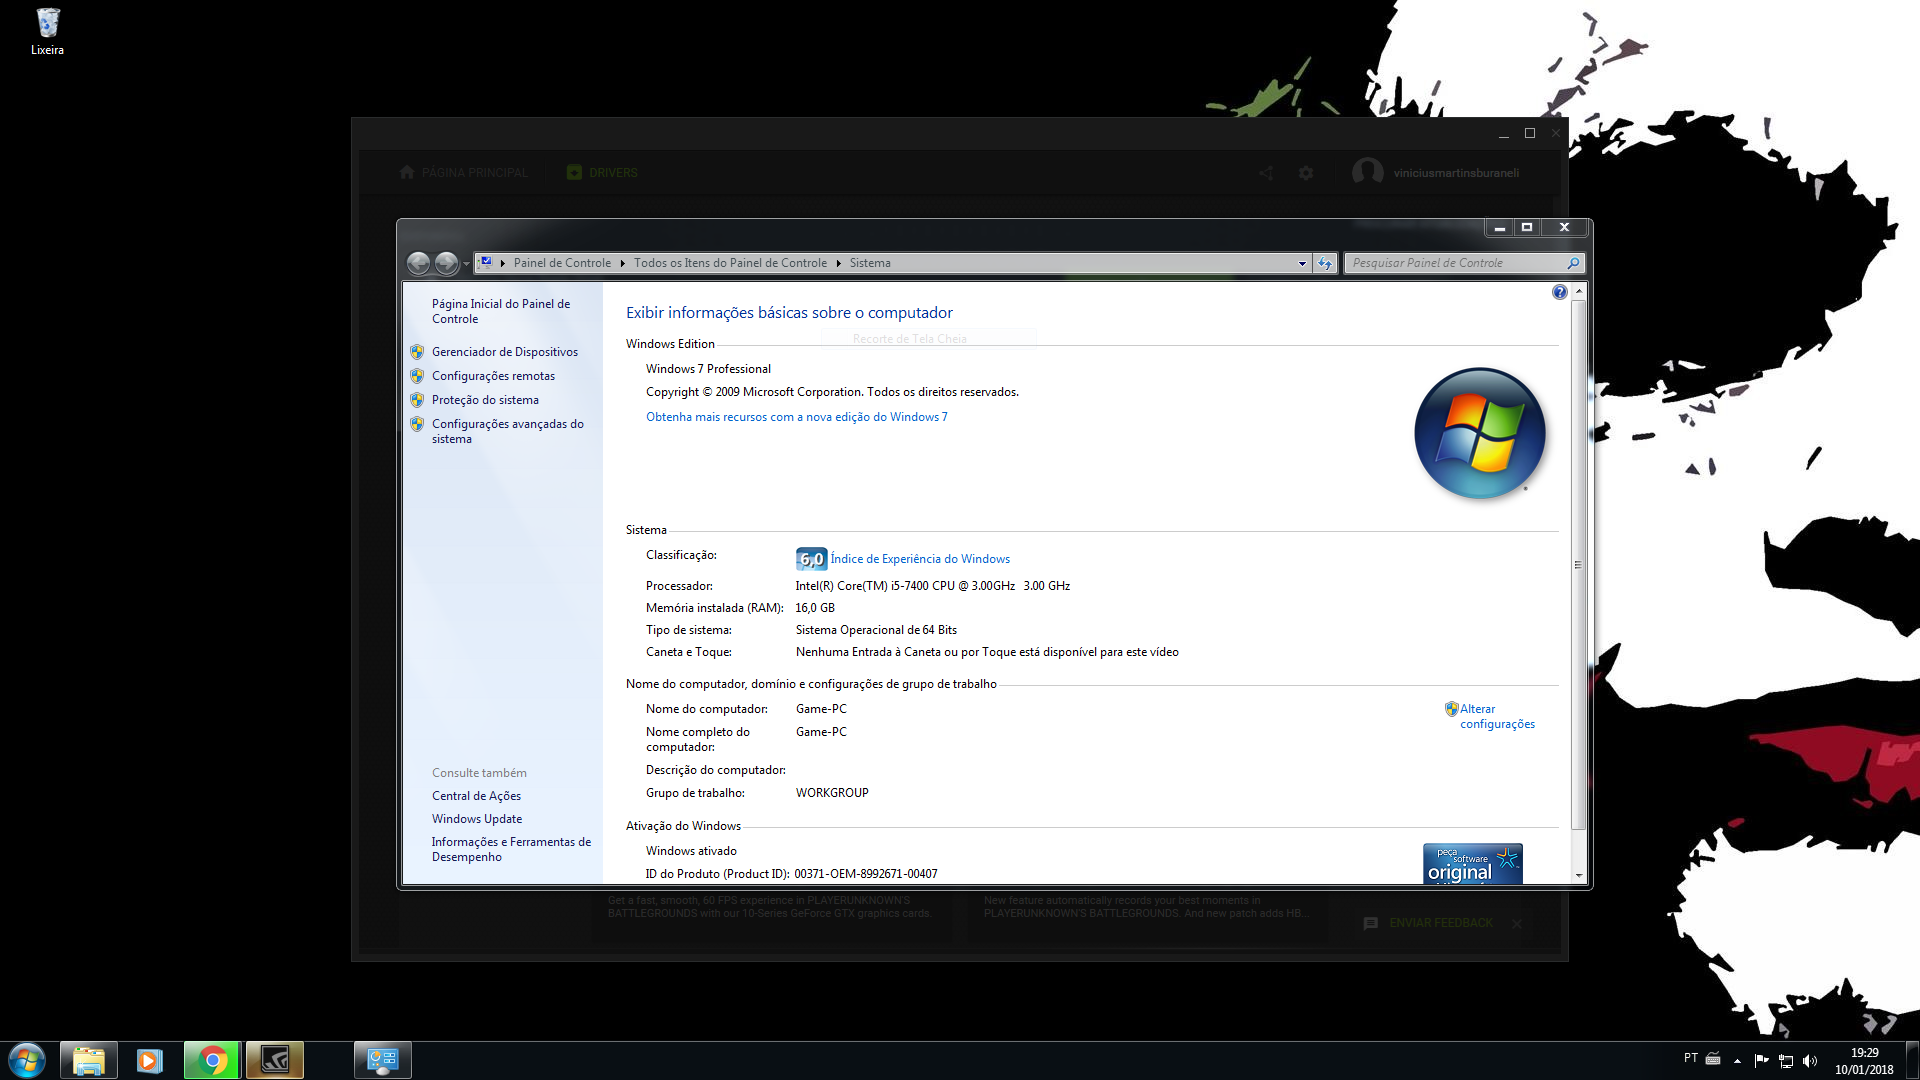Open Windows Update link in sidebar
1920x1080 pixels.
[477, 819]
